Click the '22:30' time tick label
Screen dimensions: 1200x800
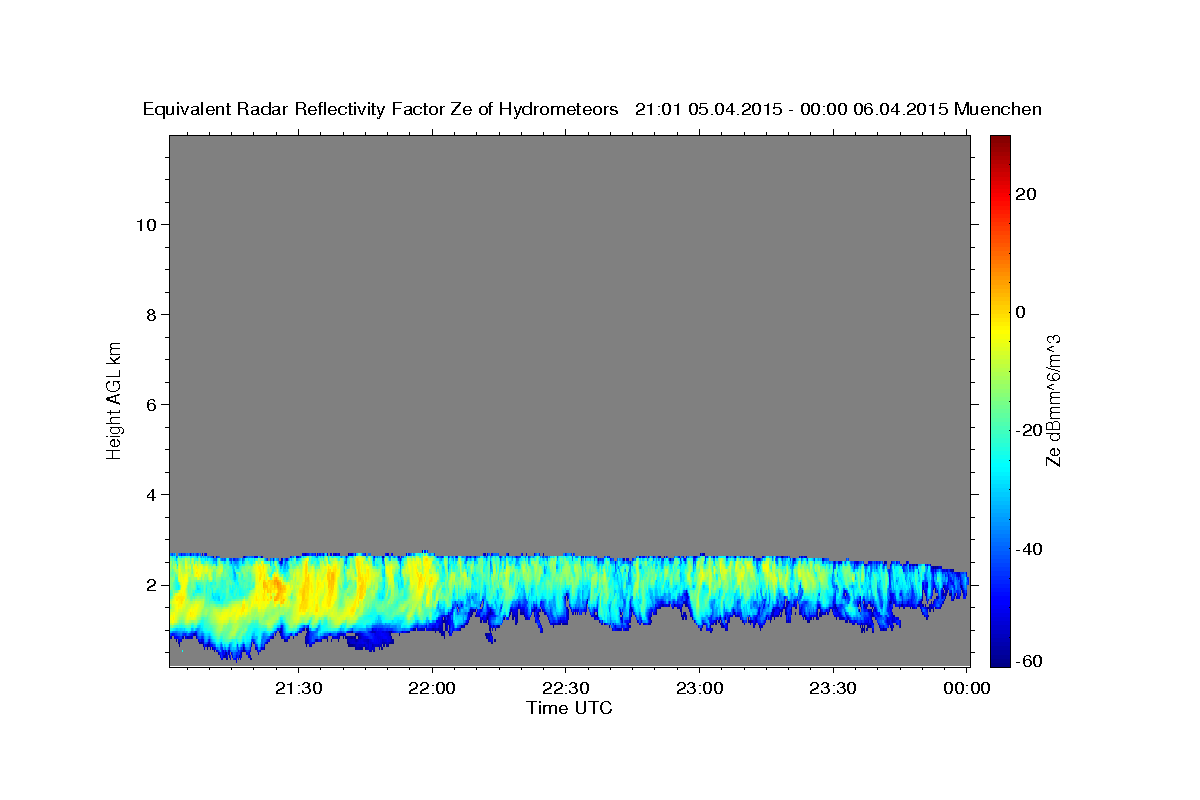566,688
